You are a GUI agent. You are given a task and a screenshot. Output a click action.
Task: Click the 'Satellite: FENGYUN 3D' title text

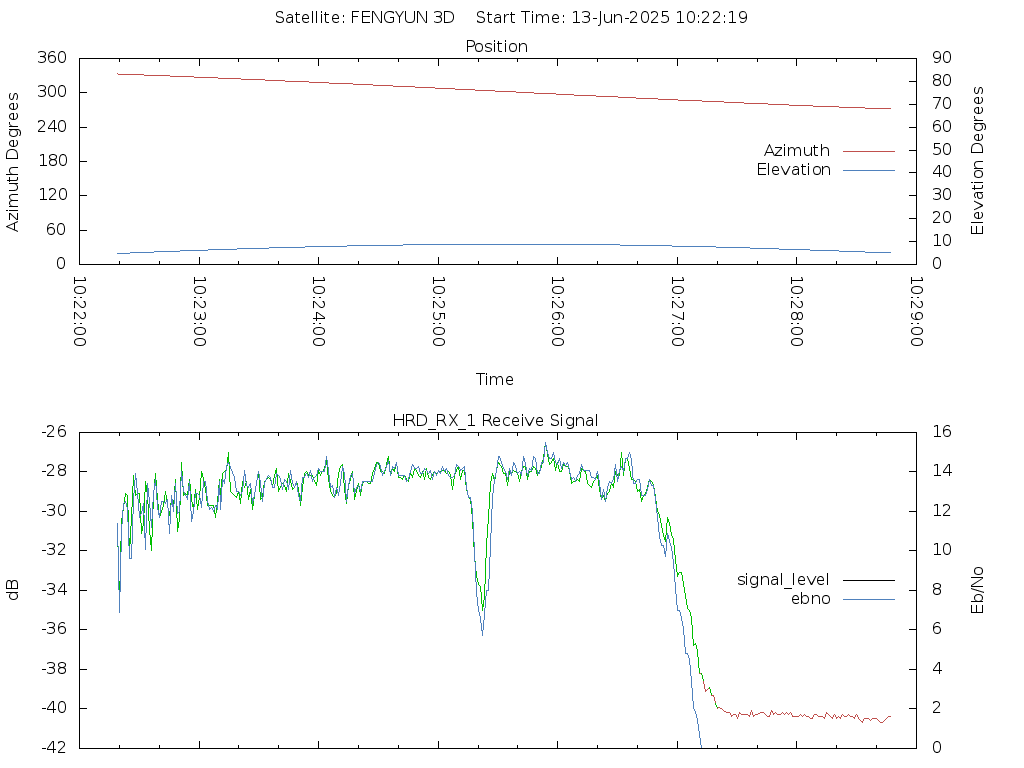pos(364,18)
